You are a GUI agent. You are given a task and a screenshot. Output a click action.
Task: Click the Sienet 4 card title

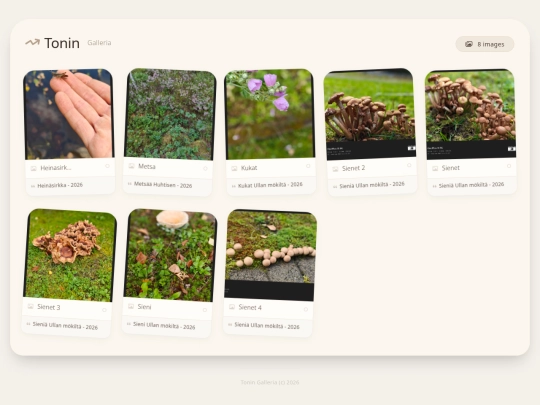coord(250,307)
